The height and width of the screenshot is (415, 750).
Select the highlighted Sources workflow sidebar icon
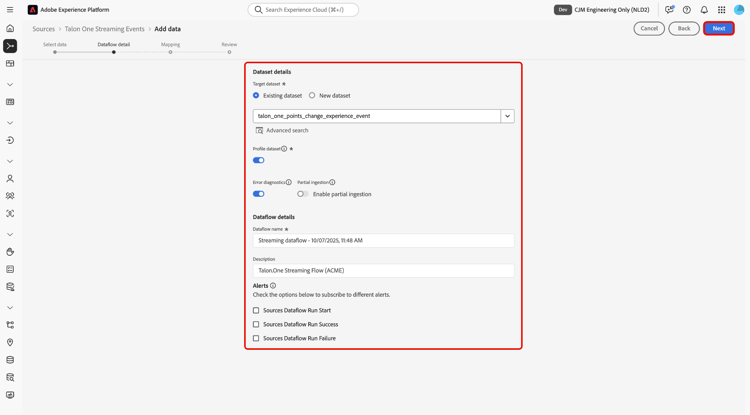(x=10, y=46)
